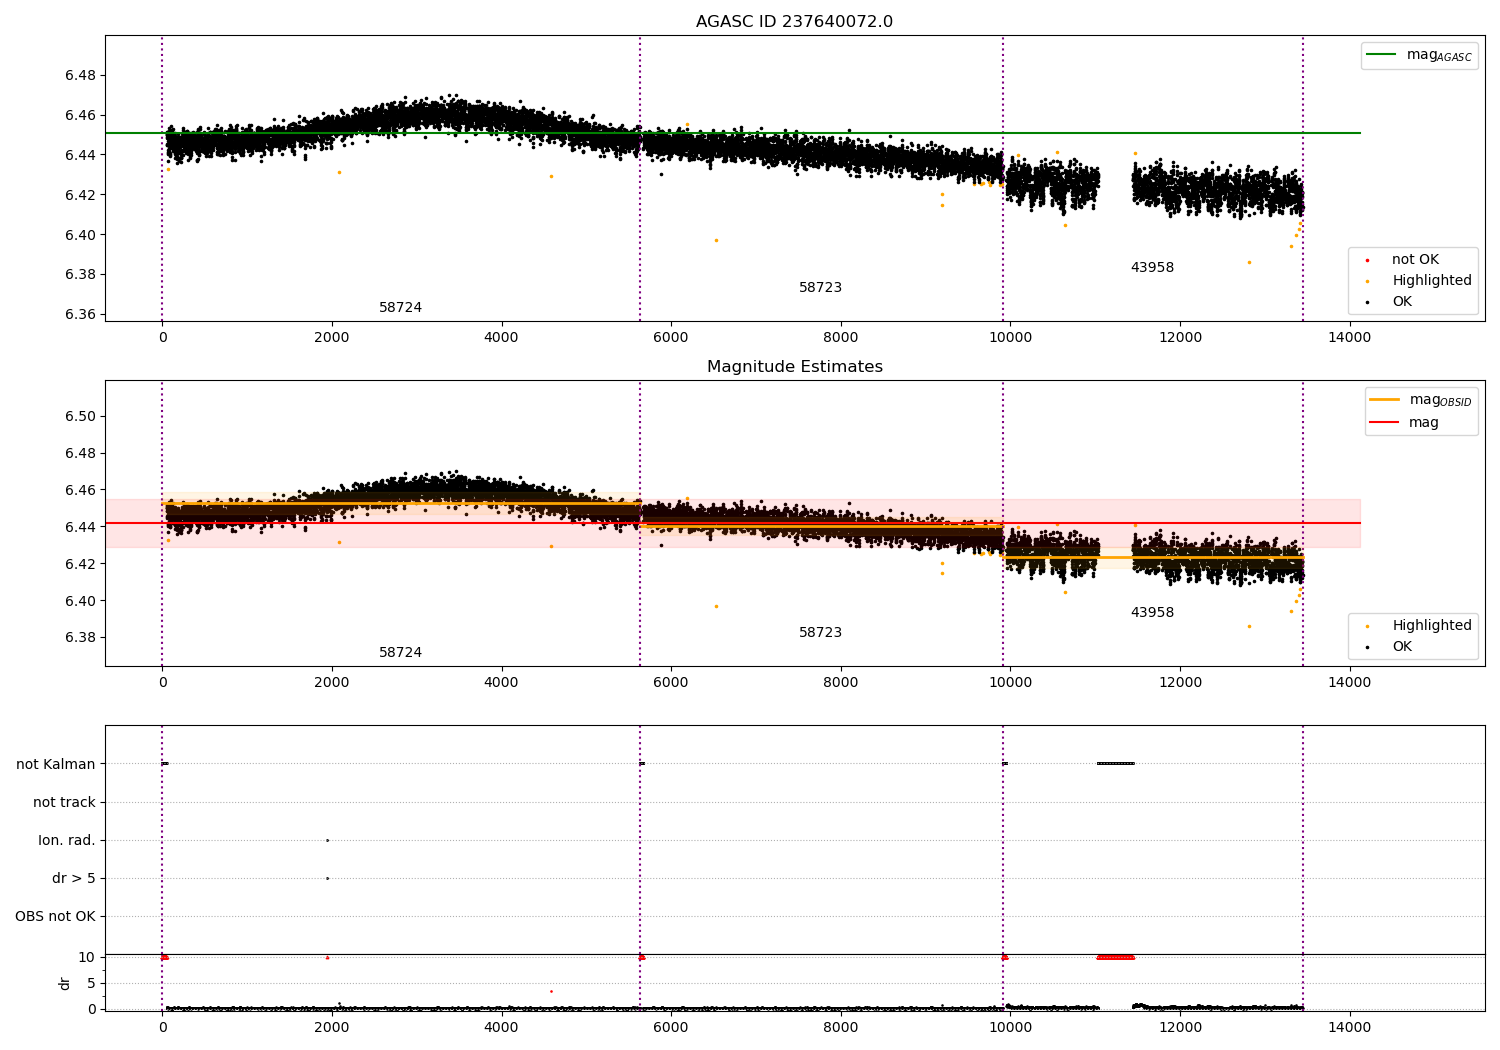
Task: Click OBSID label 58724 in Magnitude Estimates plot
Action: click(400, 653)
